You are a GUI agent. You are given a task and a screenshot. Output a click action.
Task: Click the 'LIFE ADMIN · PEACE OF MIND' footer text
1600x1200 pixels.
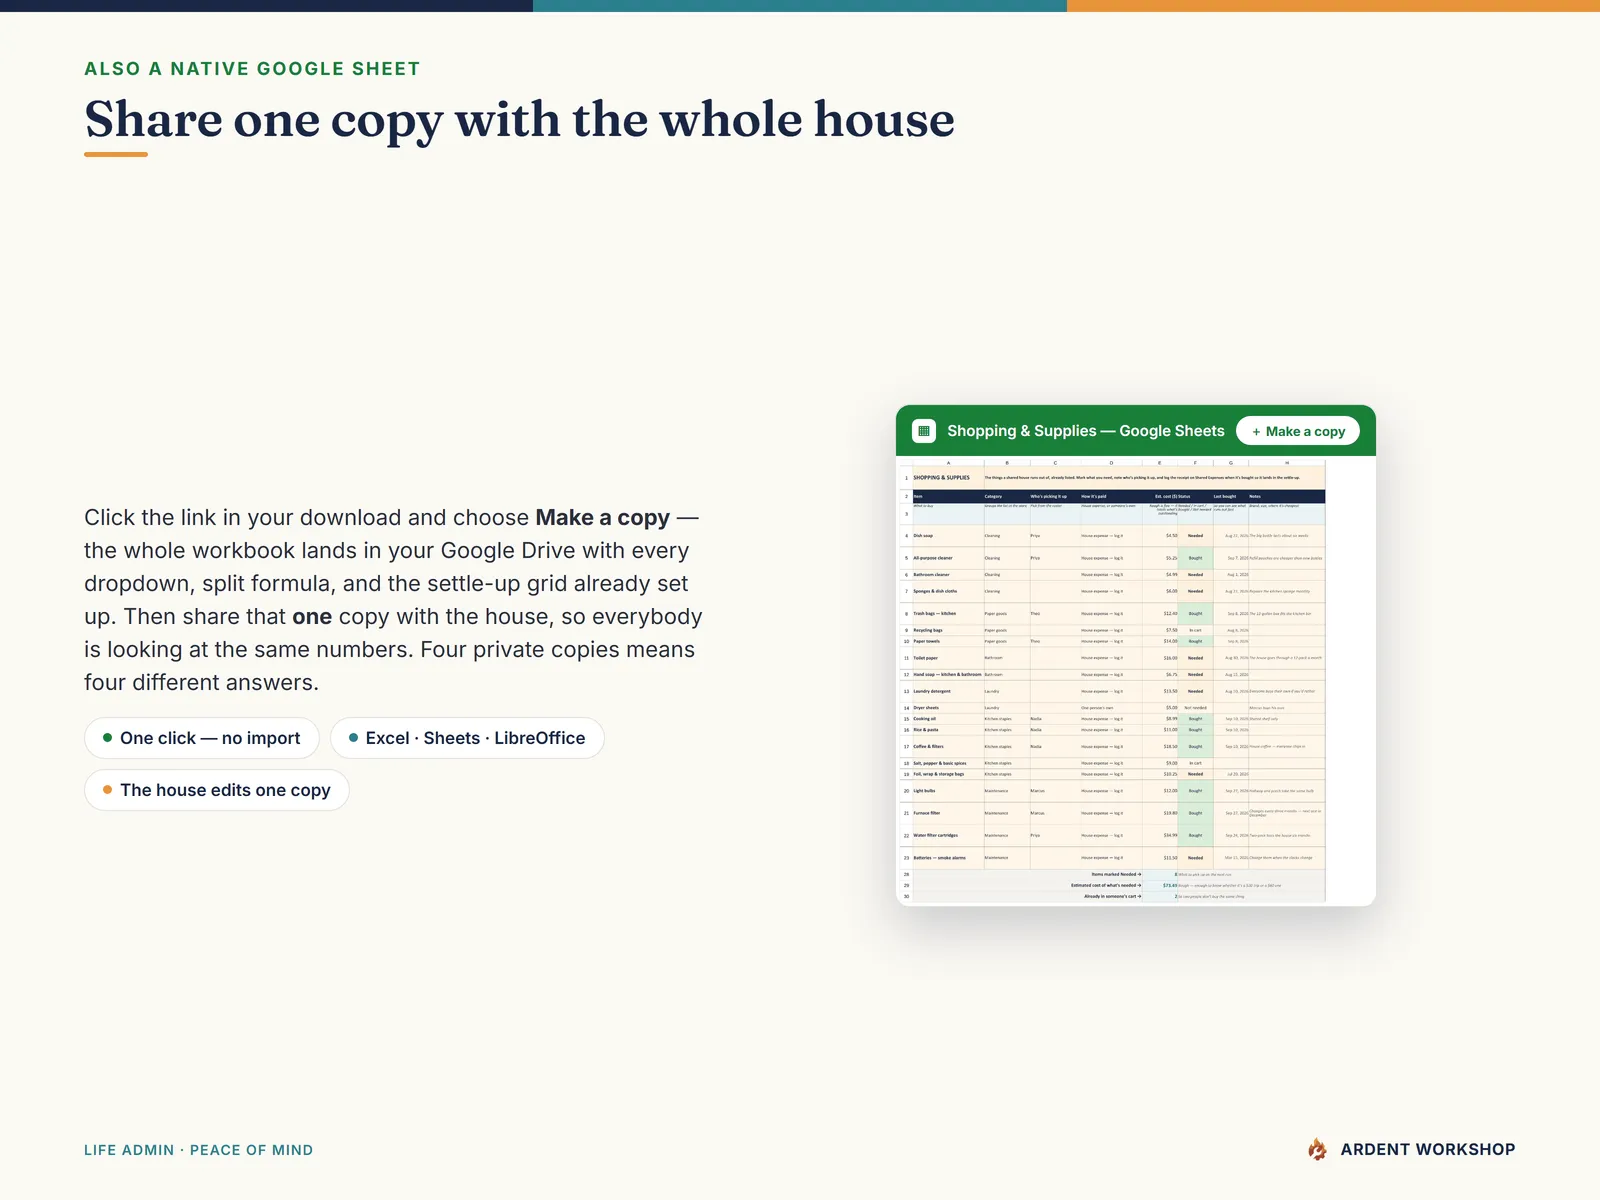[198, 1150]
